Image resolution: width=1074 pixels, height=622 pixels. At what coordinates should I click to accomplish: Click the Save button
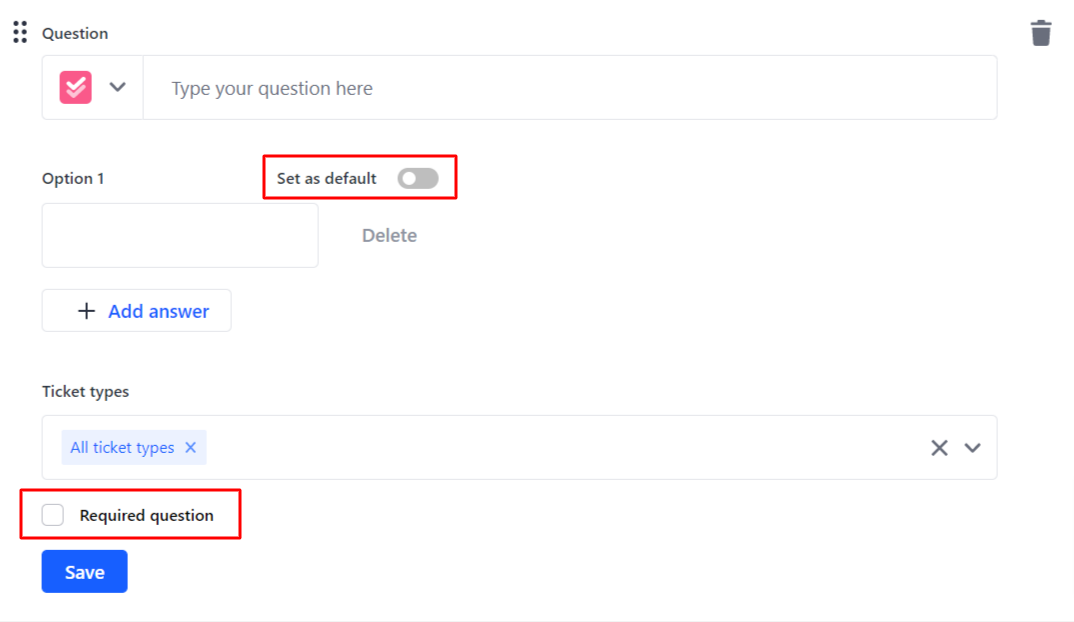click(84, 571)
